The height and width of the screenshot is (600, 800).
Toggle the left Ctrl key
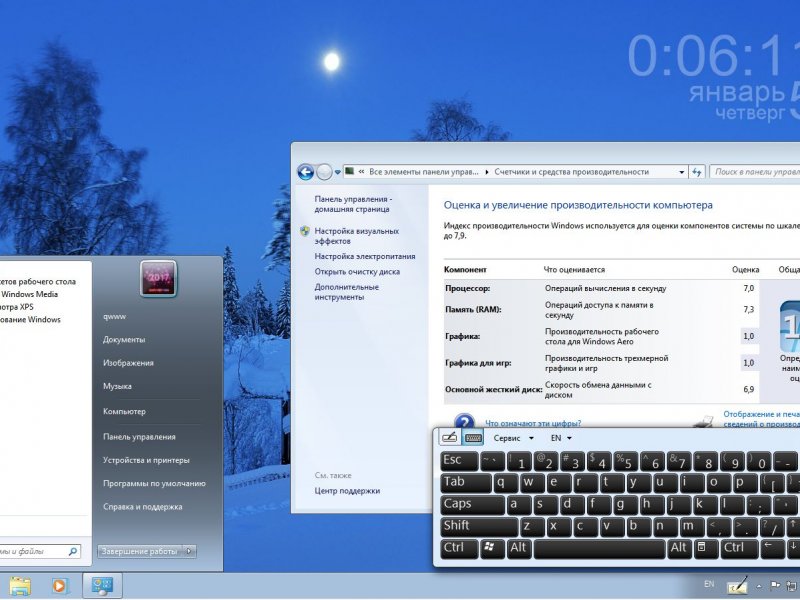click(459, 548)
